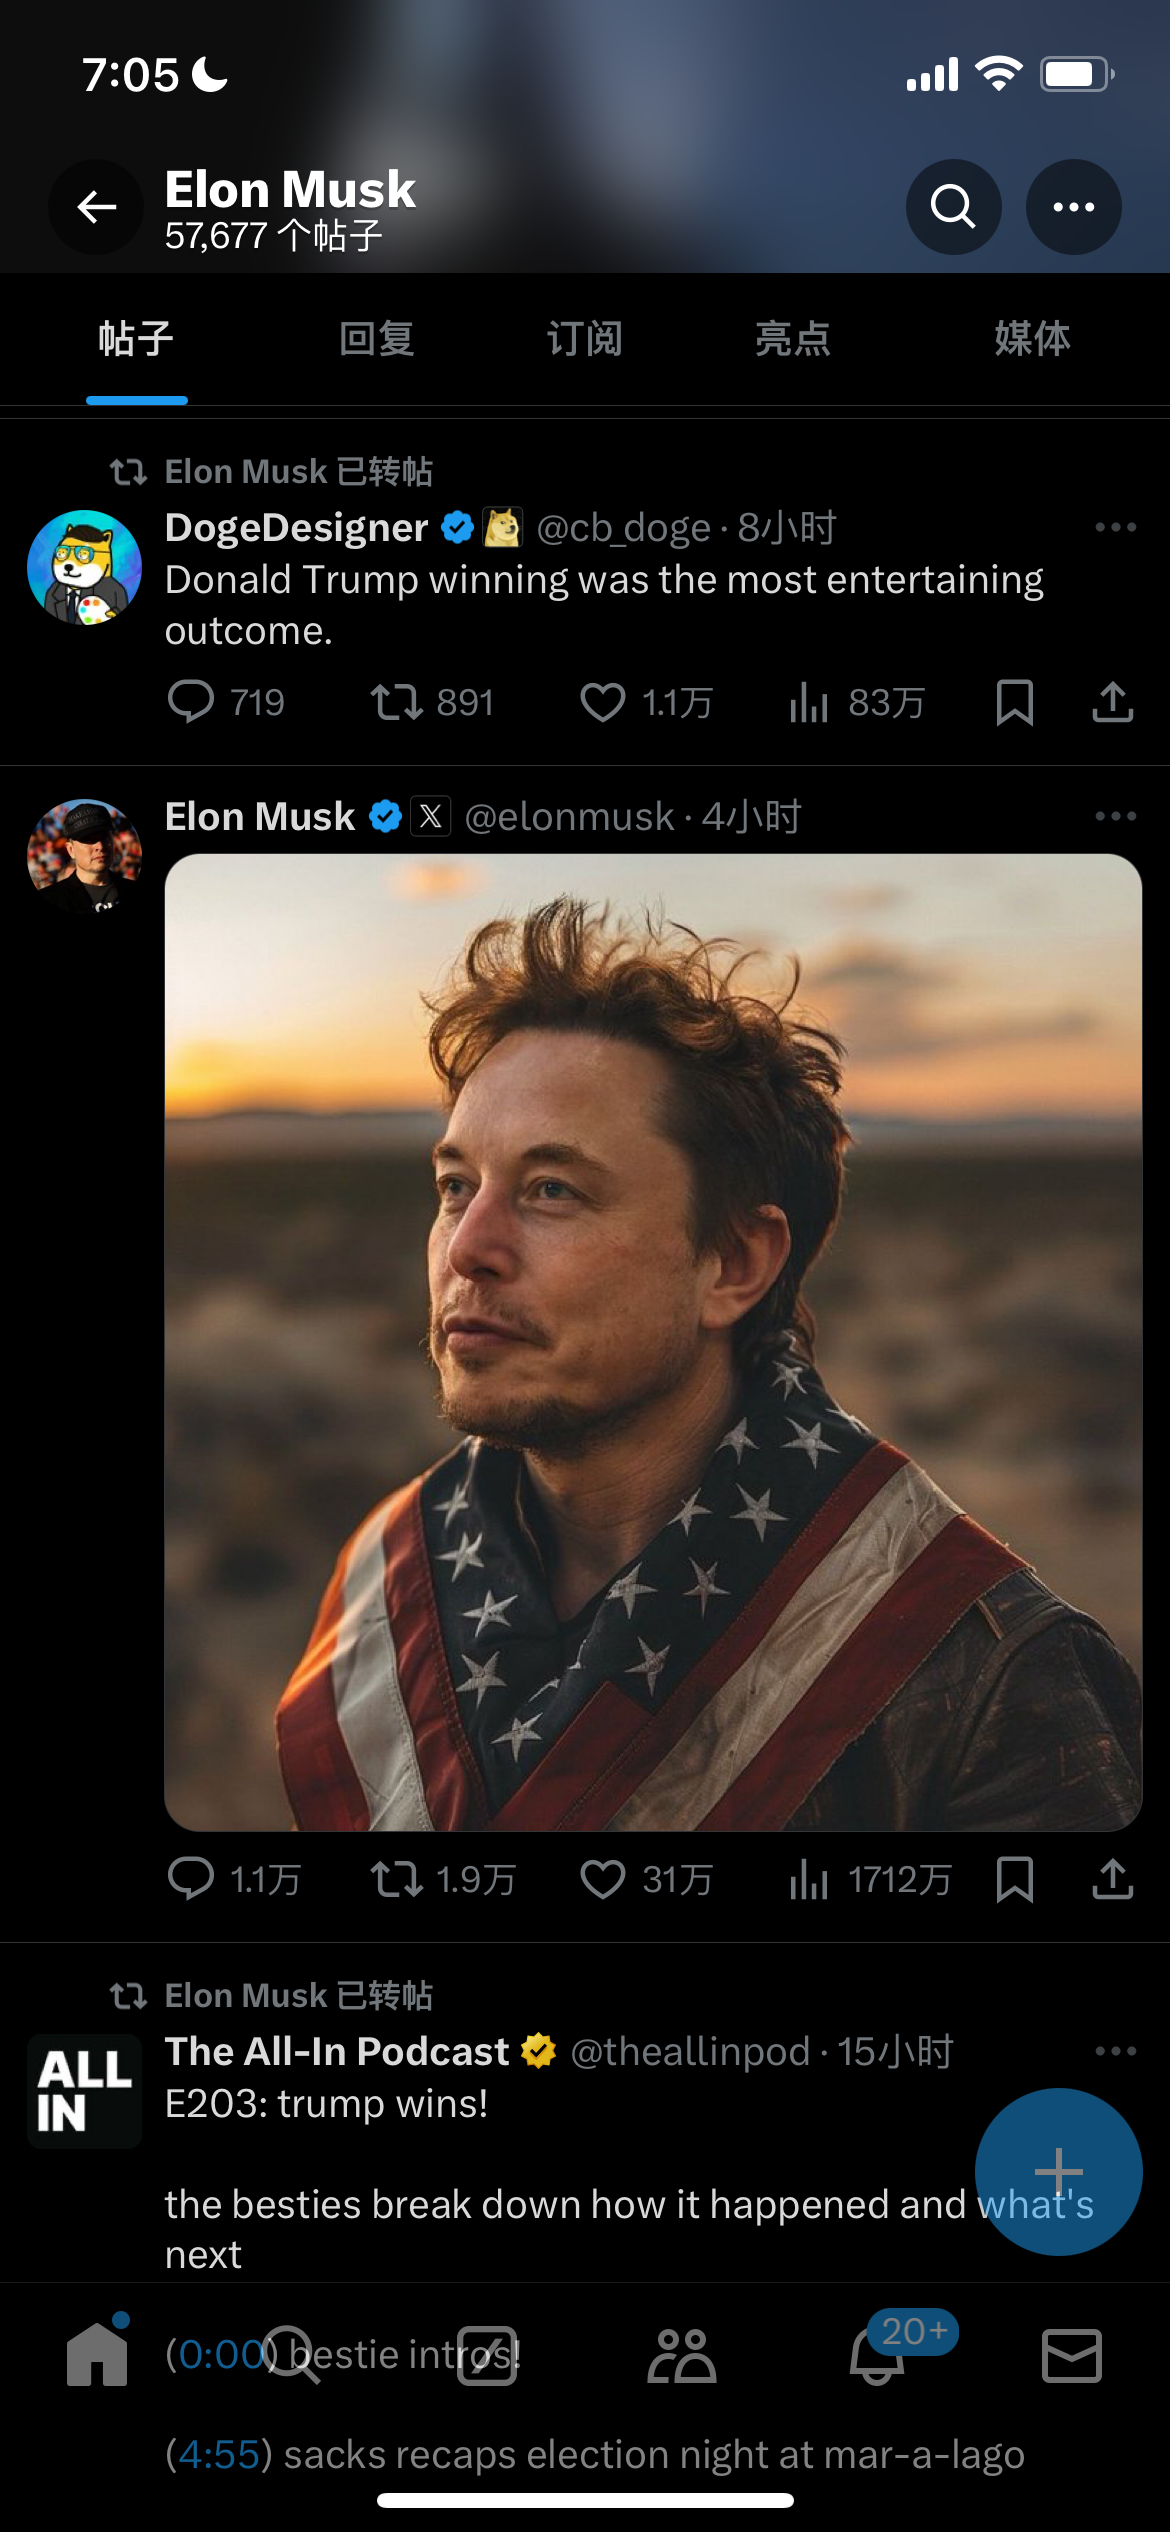The height and width of the screenshot is (2532, 1170).
Task: Repost the Elon Musk photo post
Action: tap(397, 1879)
